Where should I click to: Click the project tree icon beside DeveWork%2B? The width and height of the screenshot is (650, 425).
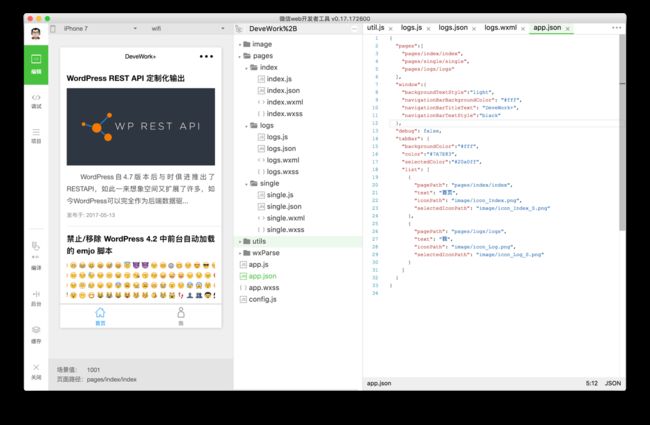[239, 29]
